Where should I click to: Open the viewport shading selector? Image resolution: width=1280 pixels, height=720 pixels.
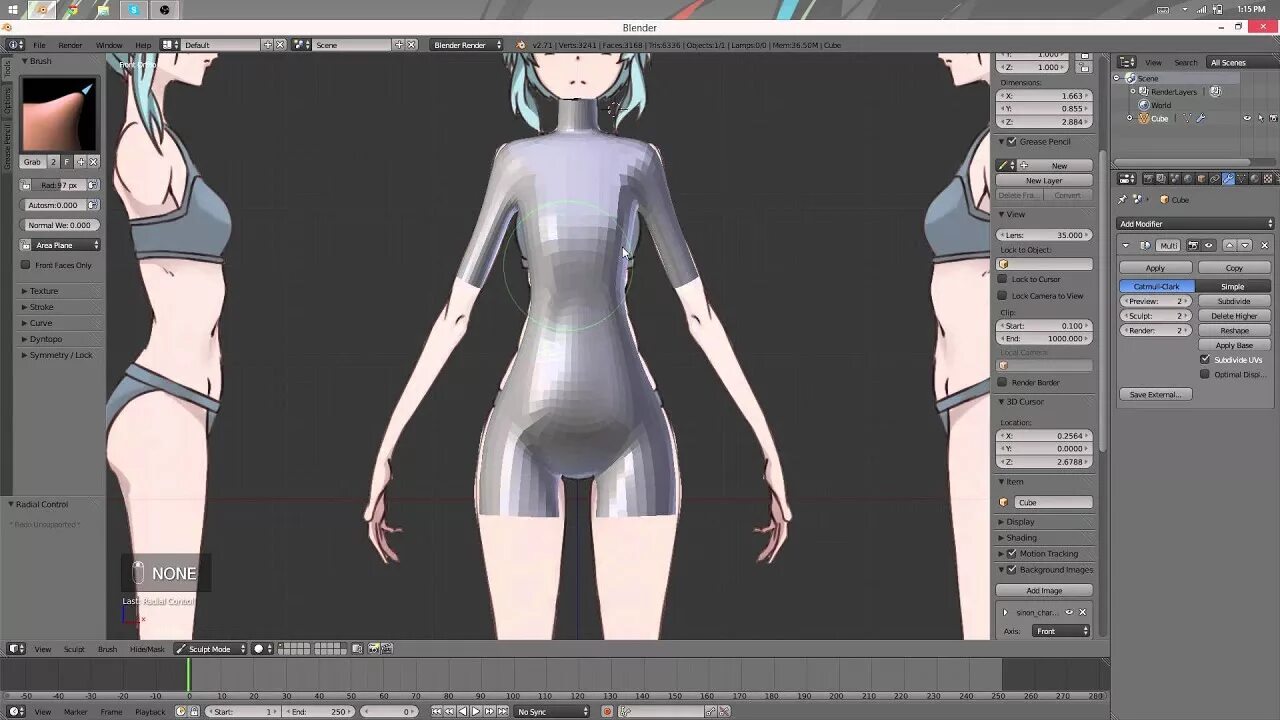click(x=262, y=649)
